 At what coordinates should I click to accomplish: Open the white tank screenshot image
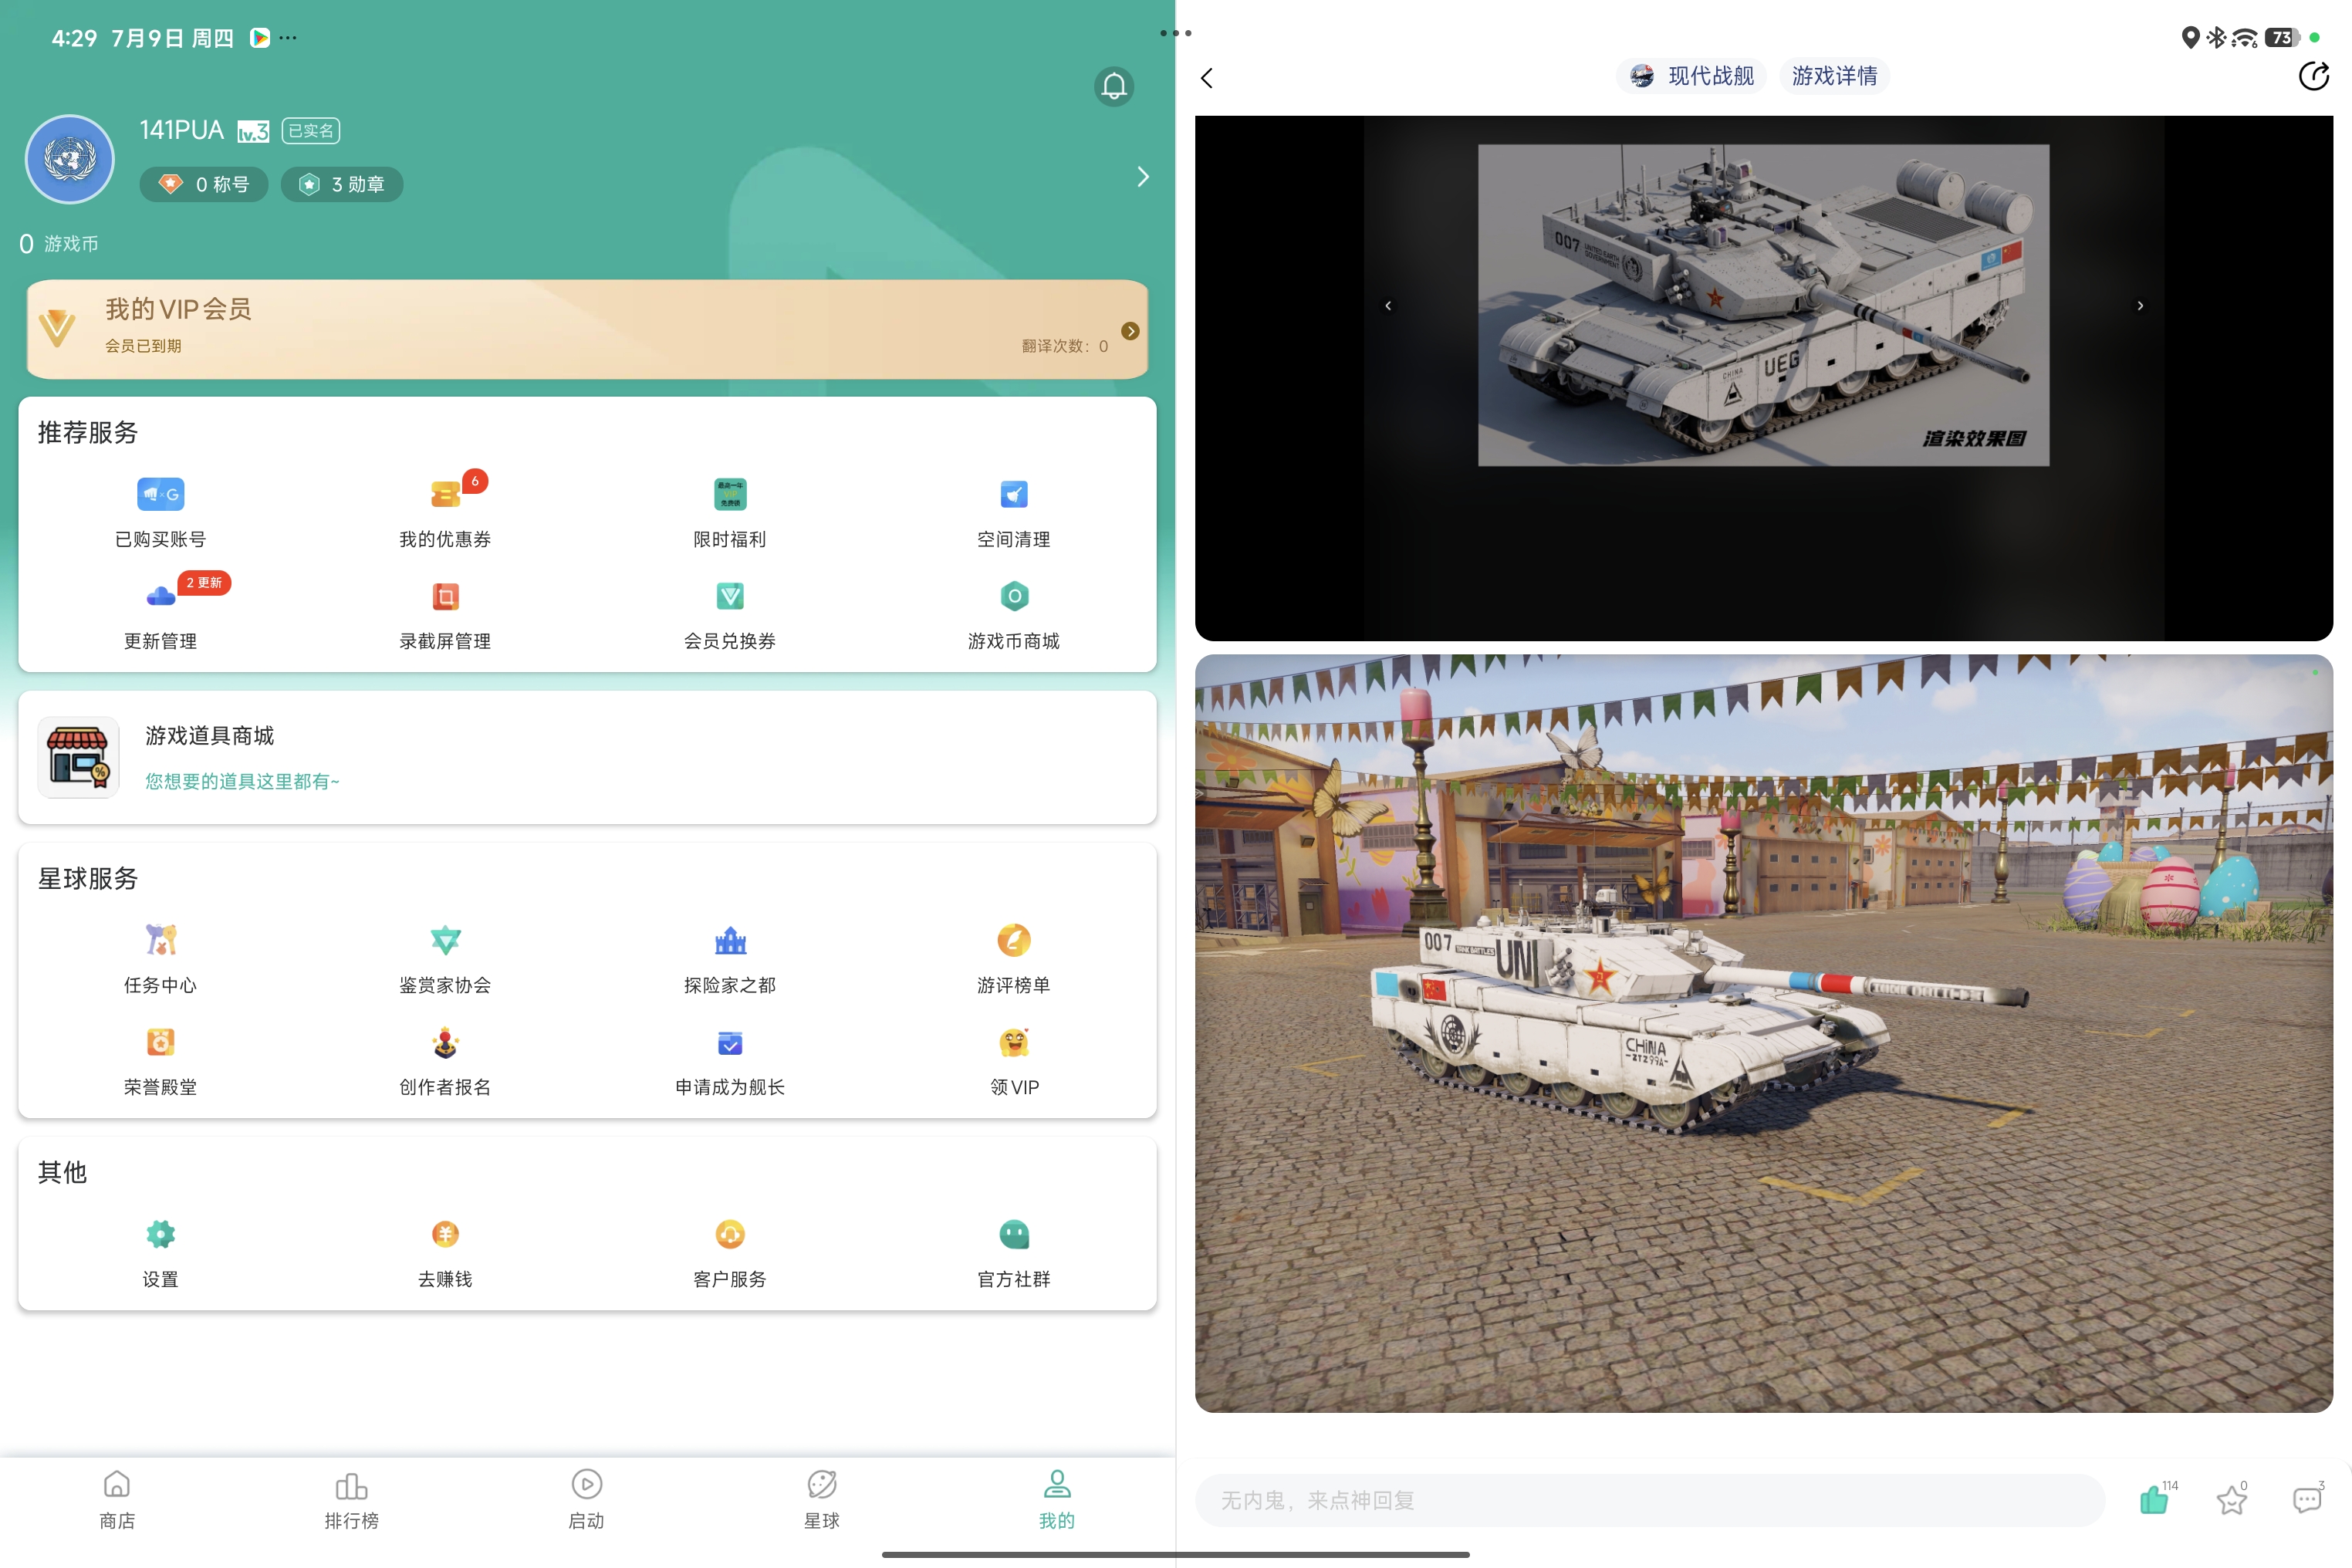tap(1763, 1034)
